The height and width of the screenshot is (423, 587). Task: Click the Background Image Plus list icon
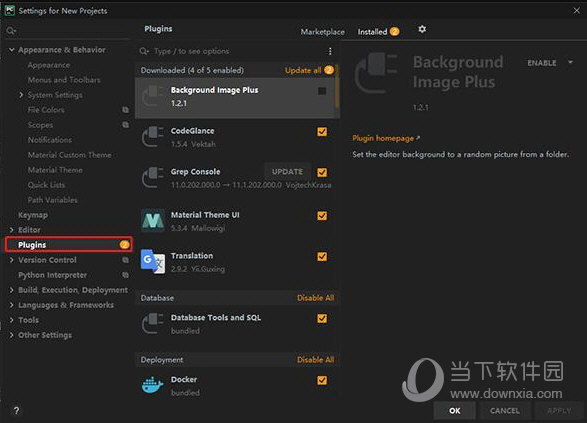coord(153,96)
